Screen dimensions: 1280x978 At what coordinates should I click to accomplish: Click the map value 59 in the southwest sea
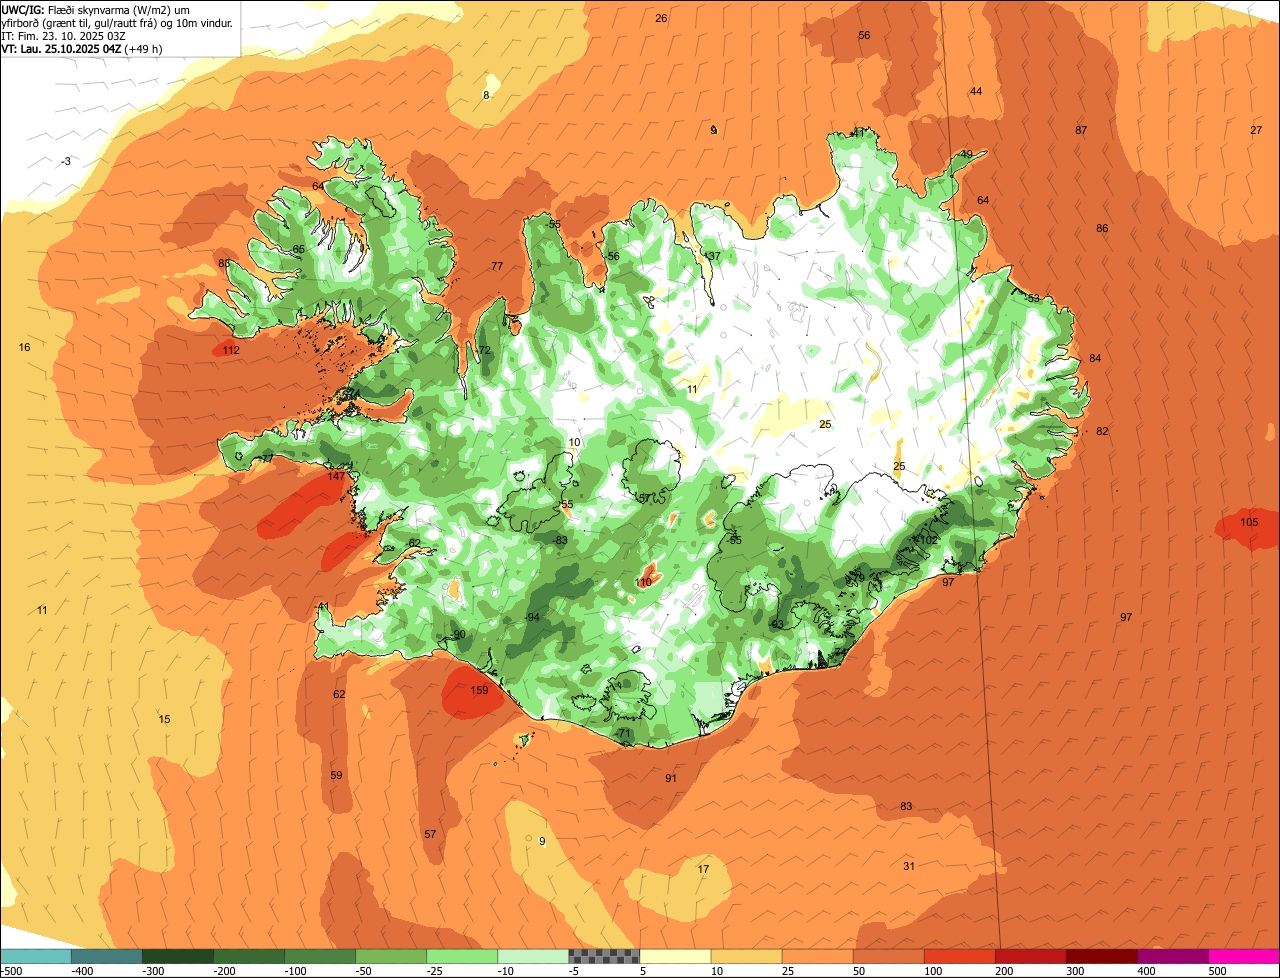(x=336, y=775)
